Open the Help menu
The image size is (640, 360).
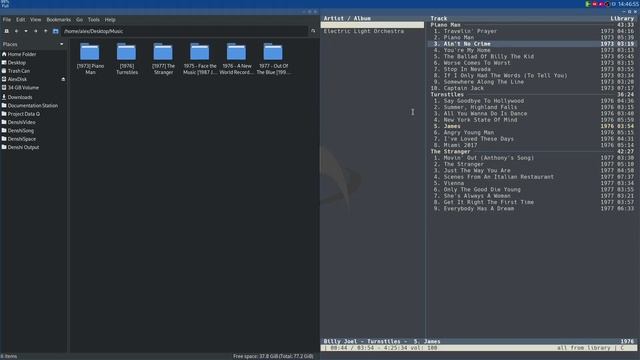[x=110, y=20]
